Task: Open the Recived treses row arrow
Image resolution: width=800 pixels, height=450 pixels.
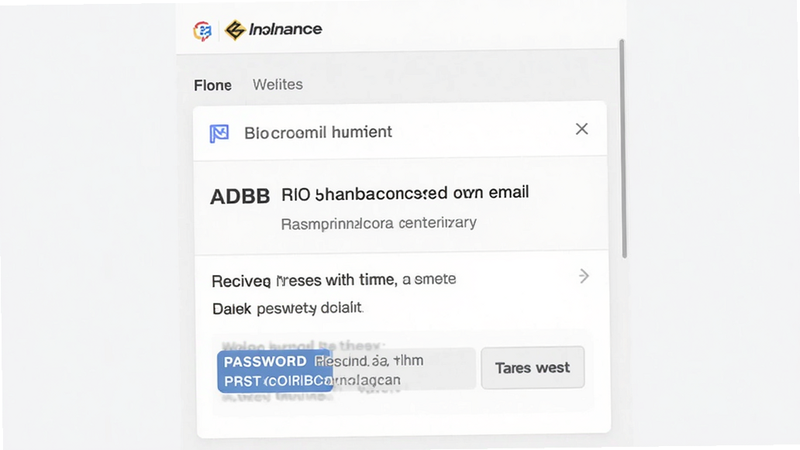Action: pyautogui.click(x=584, y=277)
